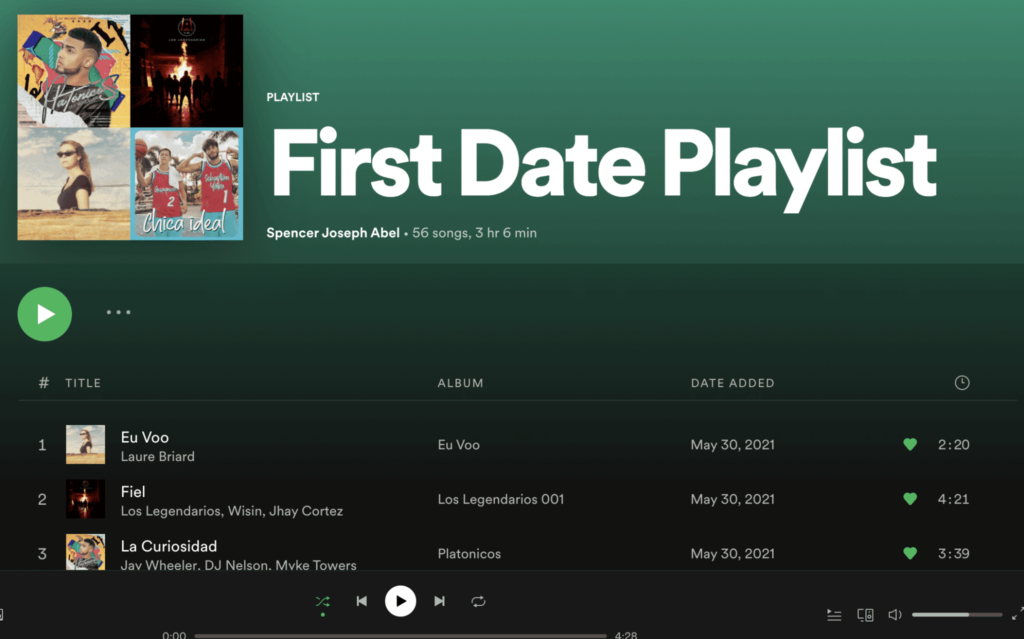Viewport: 1024px width, 639px height.
Task: Skip to the previous track
Action: (x=361, y=601)
